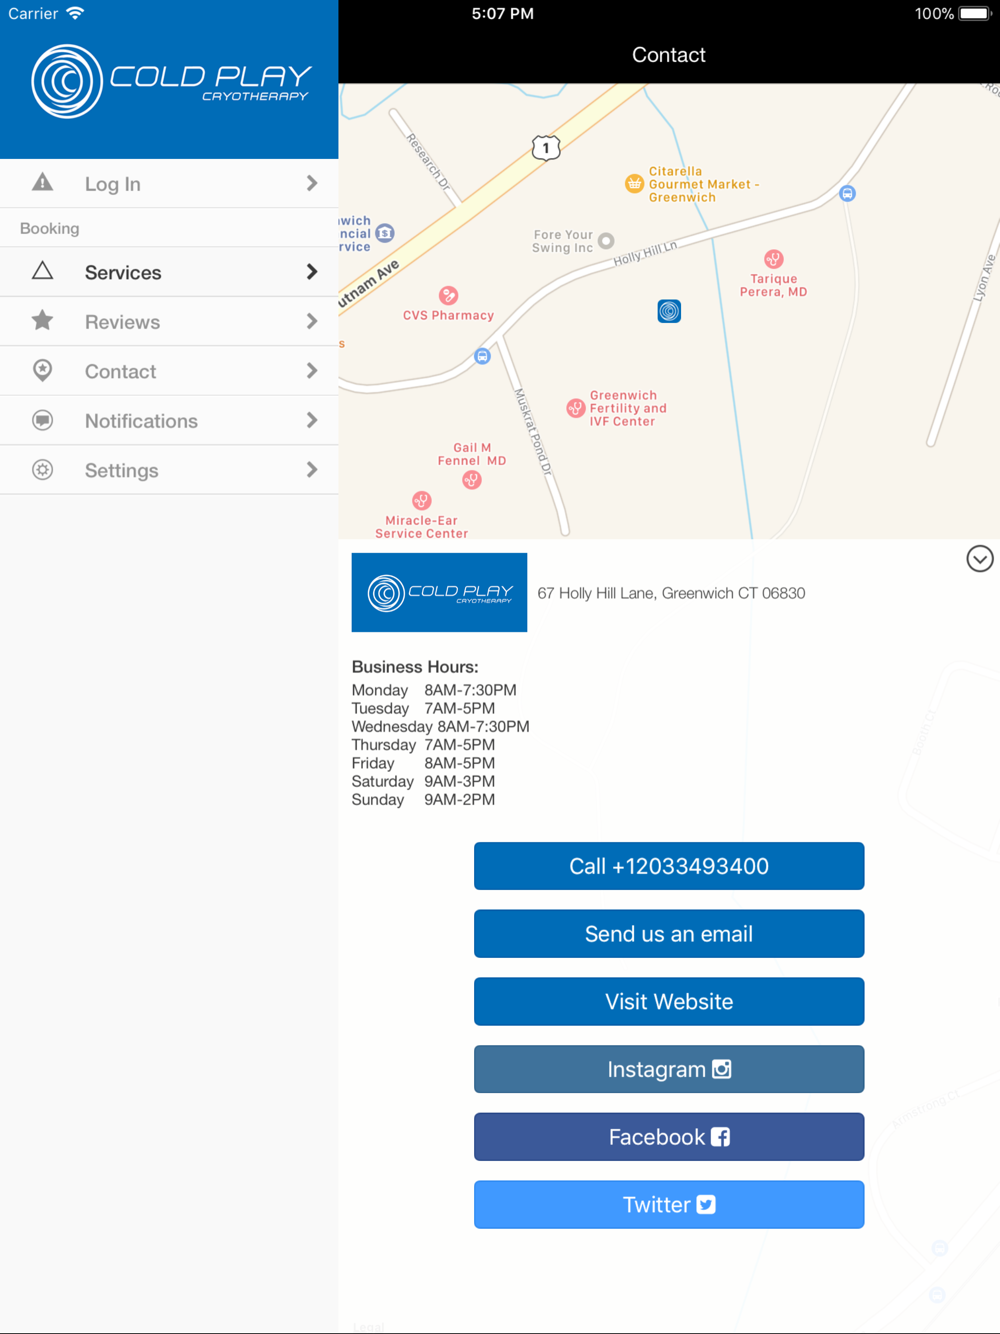
Task: Expand the Services row chevron
Action: pos(312,272)
